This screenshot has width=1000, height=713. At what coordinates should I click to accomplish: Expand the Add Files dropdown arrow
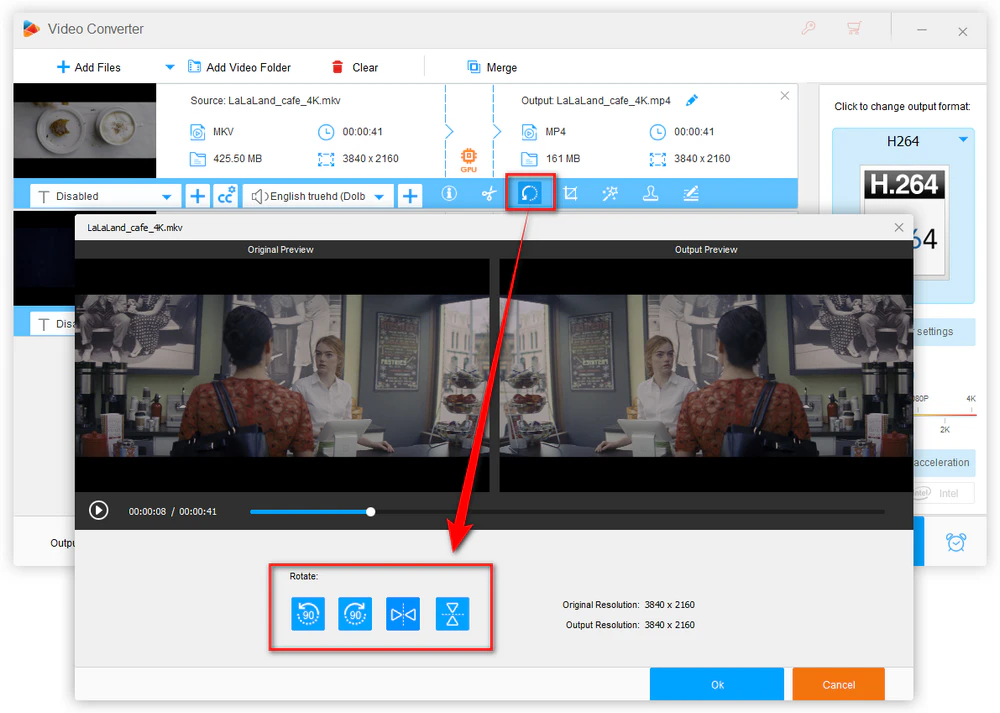[170, 67]
